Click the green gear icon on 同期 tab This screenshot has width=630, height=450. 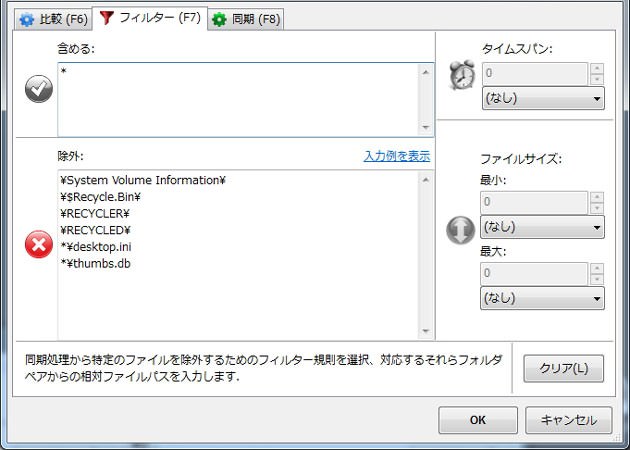[x=219, y=20]
